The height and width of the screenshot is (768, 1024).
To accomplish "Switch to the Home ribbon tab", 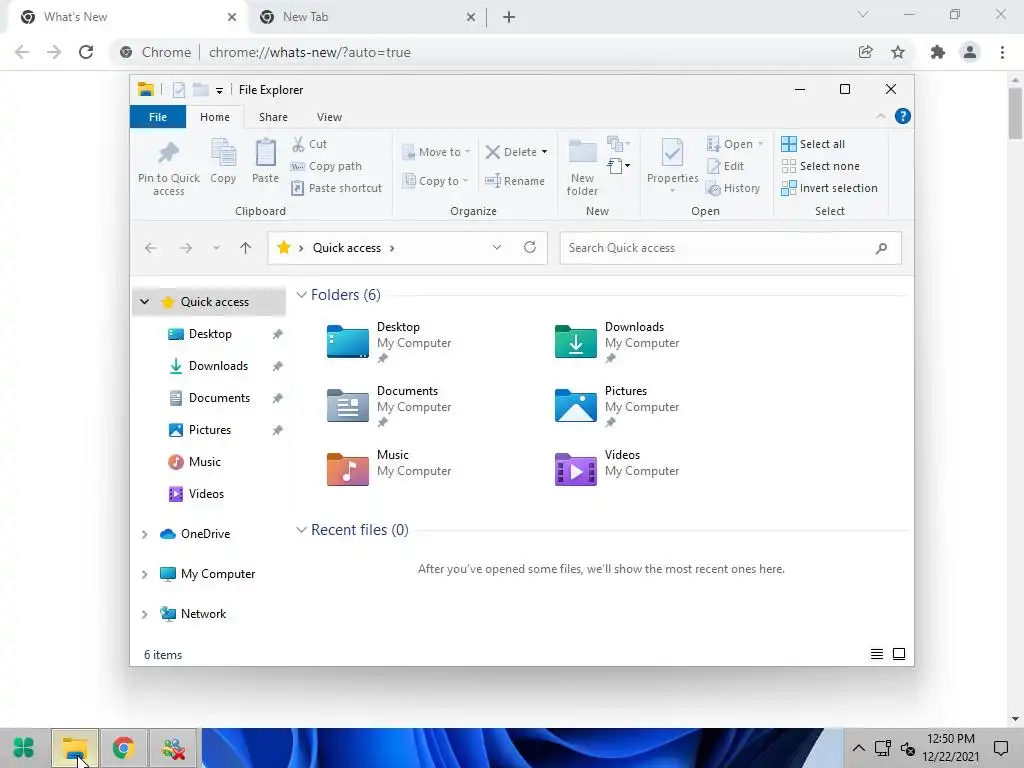I will point(215,117).
